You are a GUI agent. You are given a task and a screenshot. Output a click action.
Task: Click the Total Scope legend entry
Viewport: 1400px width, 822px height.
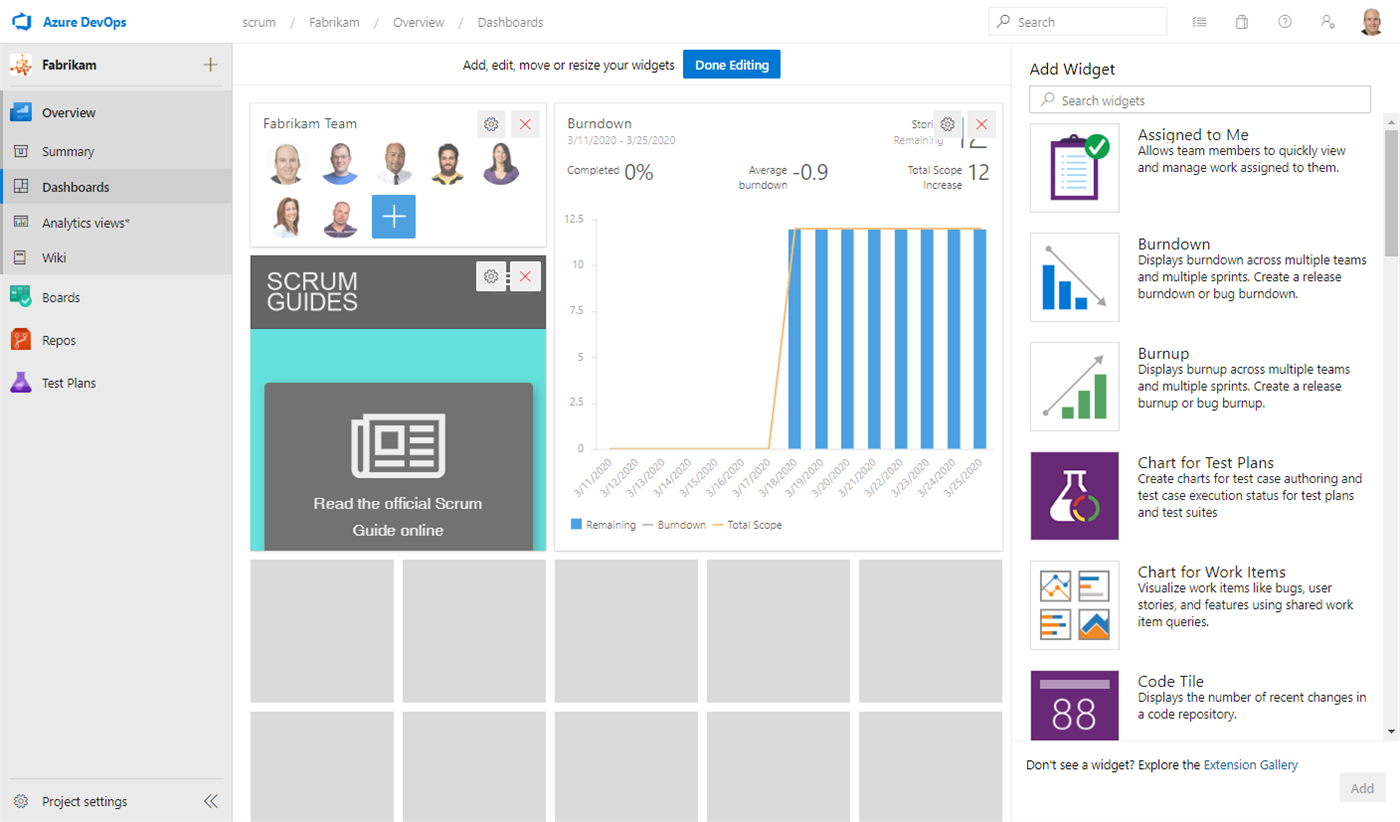click(x=747, y=525)
